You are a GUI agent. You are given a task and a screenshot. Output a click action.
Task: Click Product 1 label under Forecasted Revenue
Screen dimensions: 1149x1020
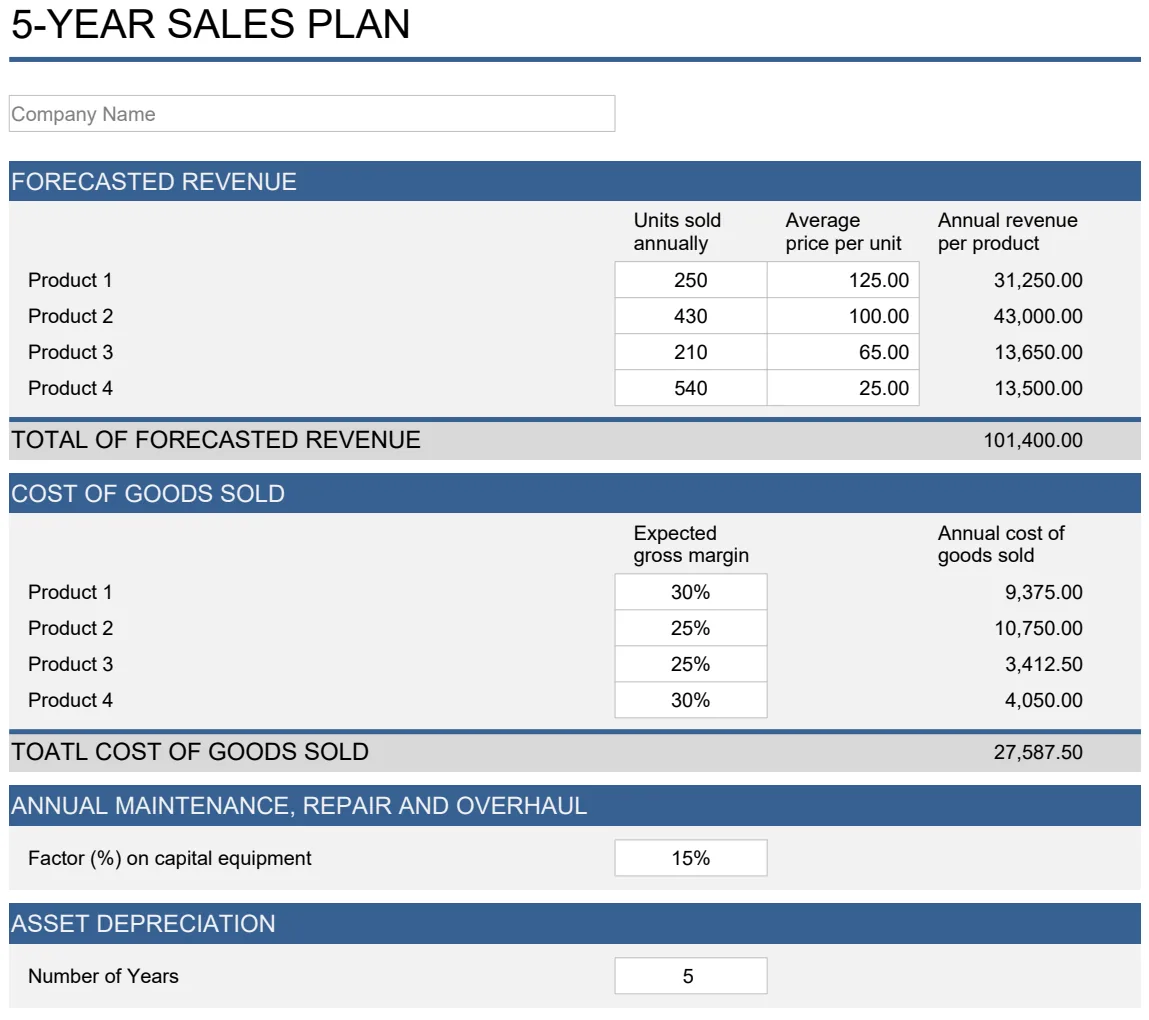pos(70,280)
